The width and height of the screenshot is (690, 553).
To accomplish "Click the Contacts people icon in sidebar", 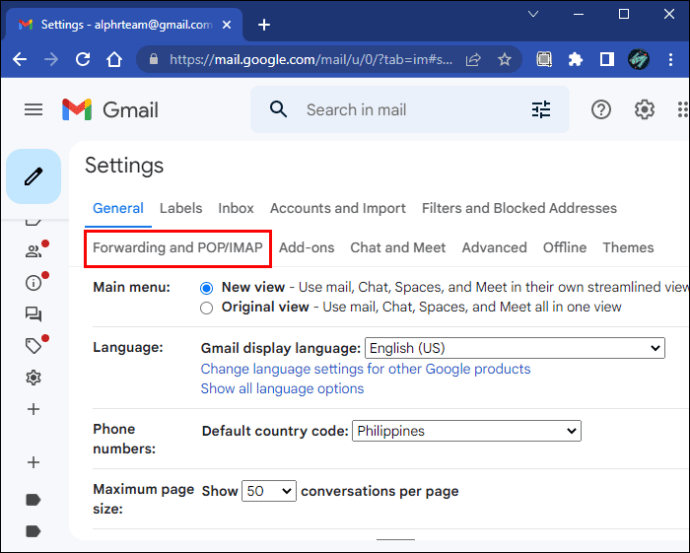I will click(x=33, y=251).
